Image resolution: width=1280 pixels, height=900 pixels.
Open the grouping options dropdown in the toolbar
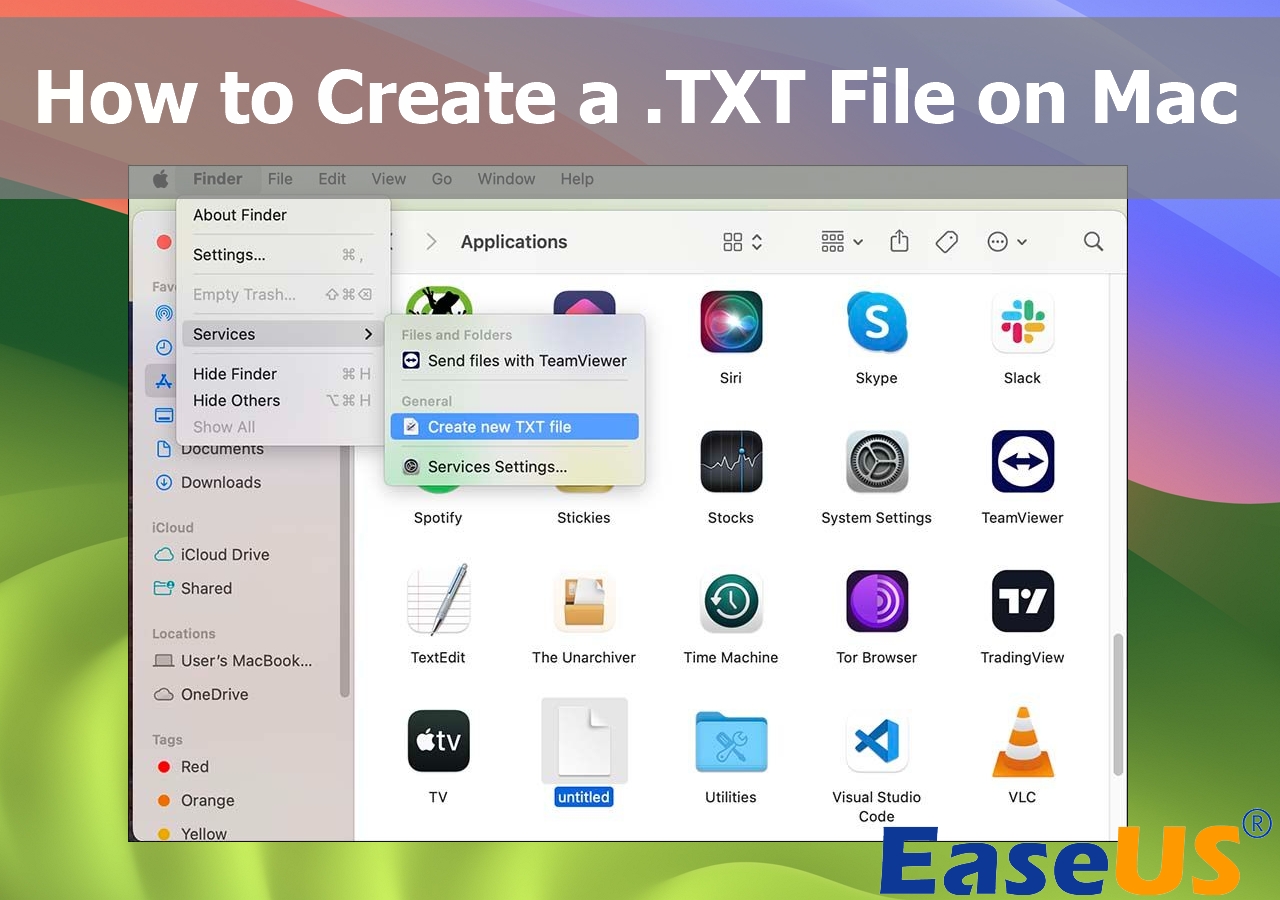pyautogui.click(x=840, y=241)
